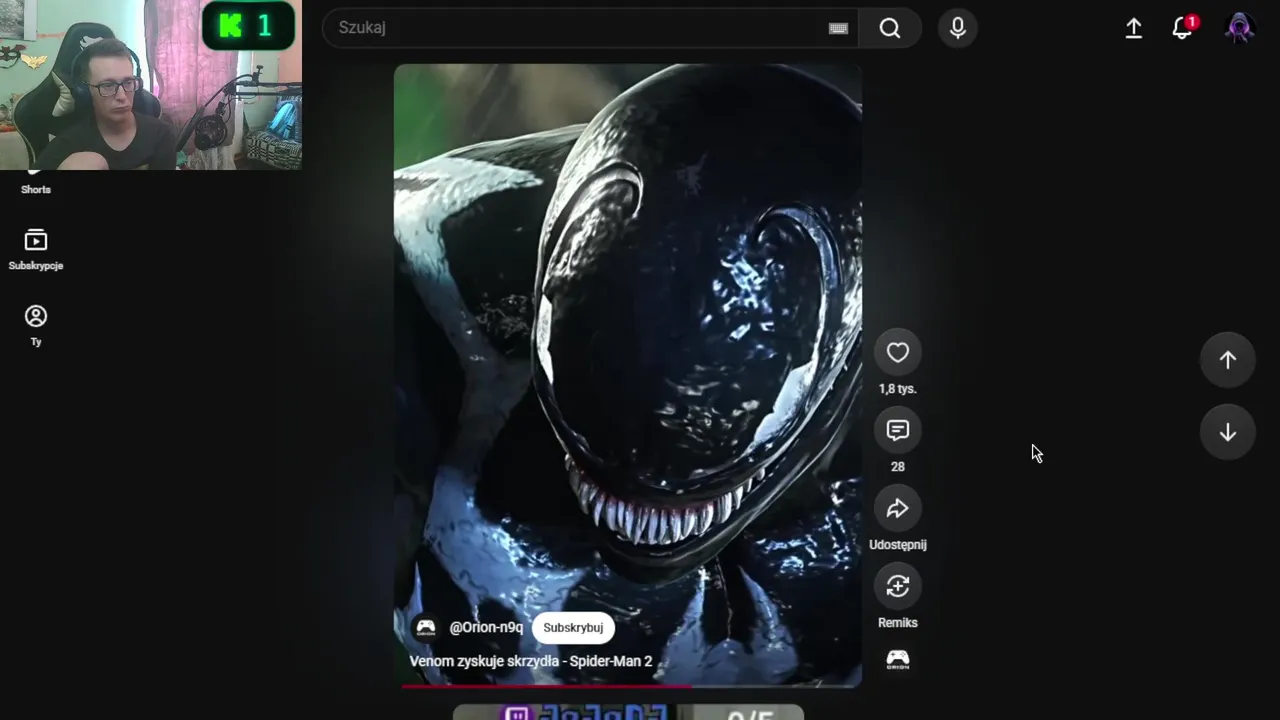Viewport: 1280px width, 720px height.
Task: Activate voice search microphone
Action: click(x=958, y=28)
